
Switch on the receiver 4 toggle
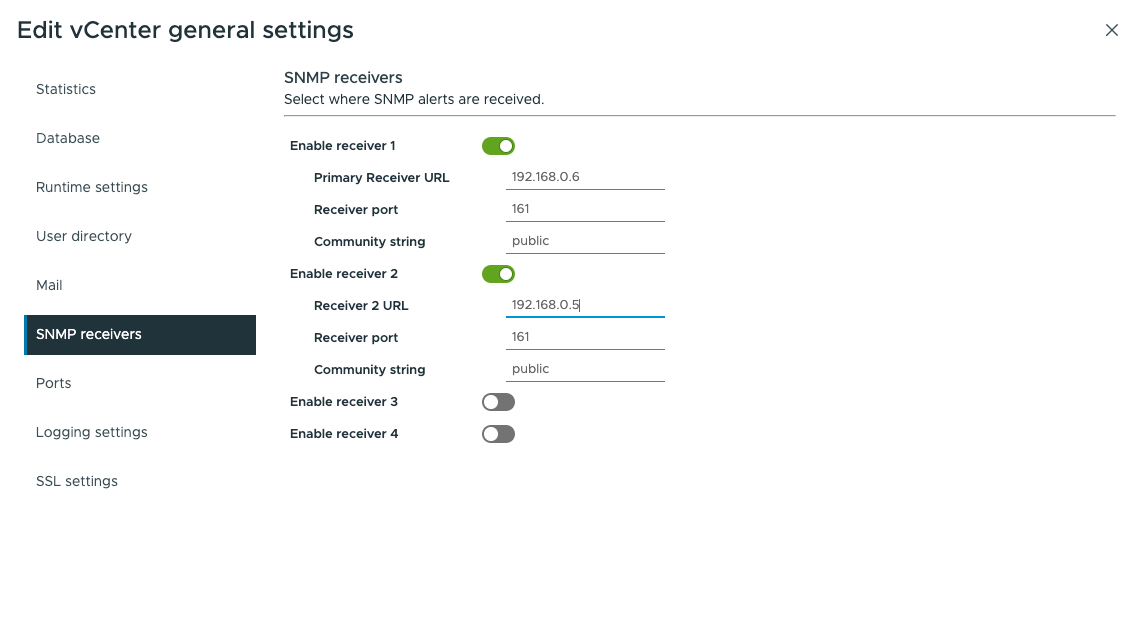point(498,434)
